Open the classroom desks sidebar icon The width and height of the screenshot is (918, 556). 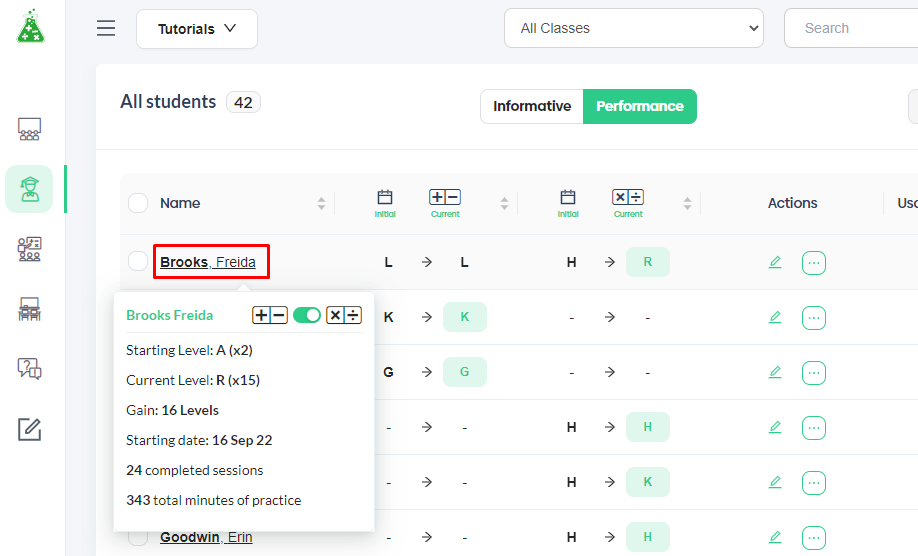(x=29, y=309)
